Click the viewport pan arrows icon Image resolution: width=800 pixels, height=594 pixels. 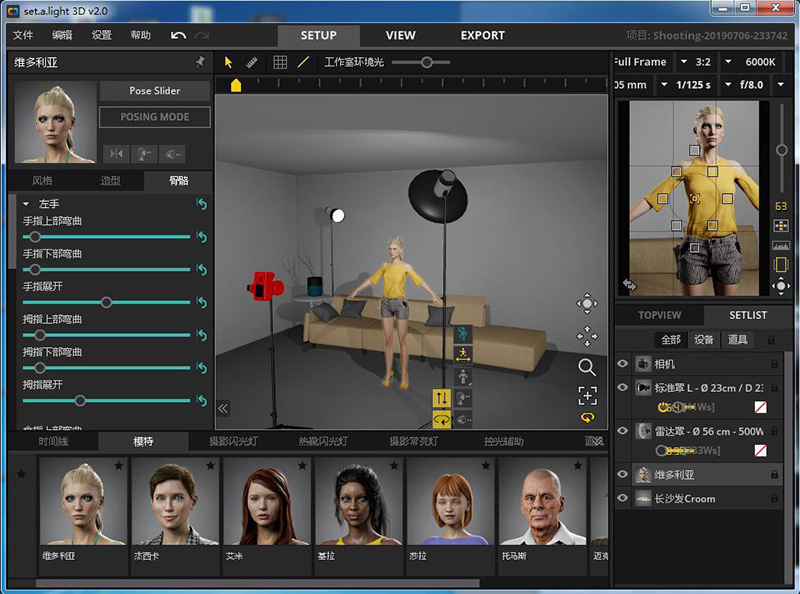pos(587,336)
